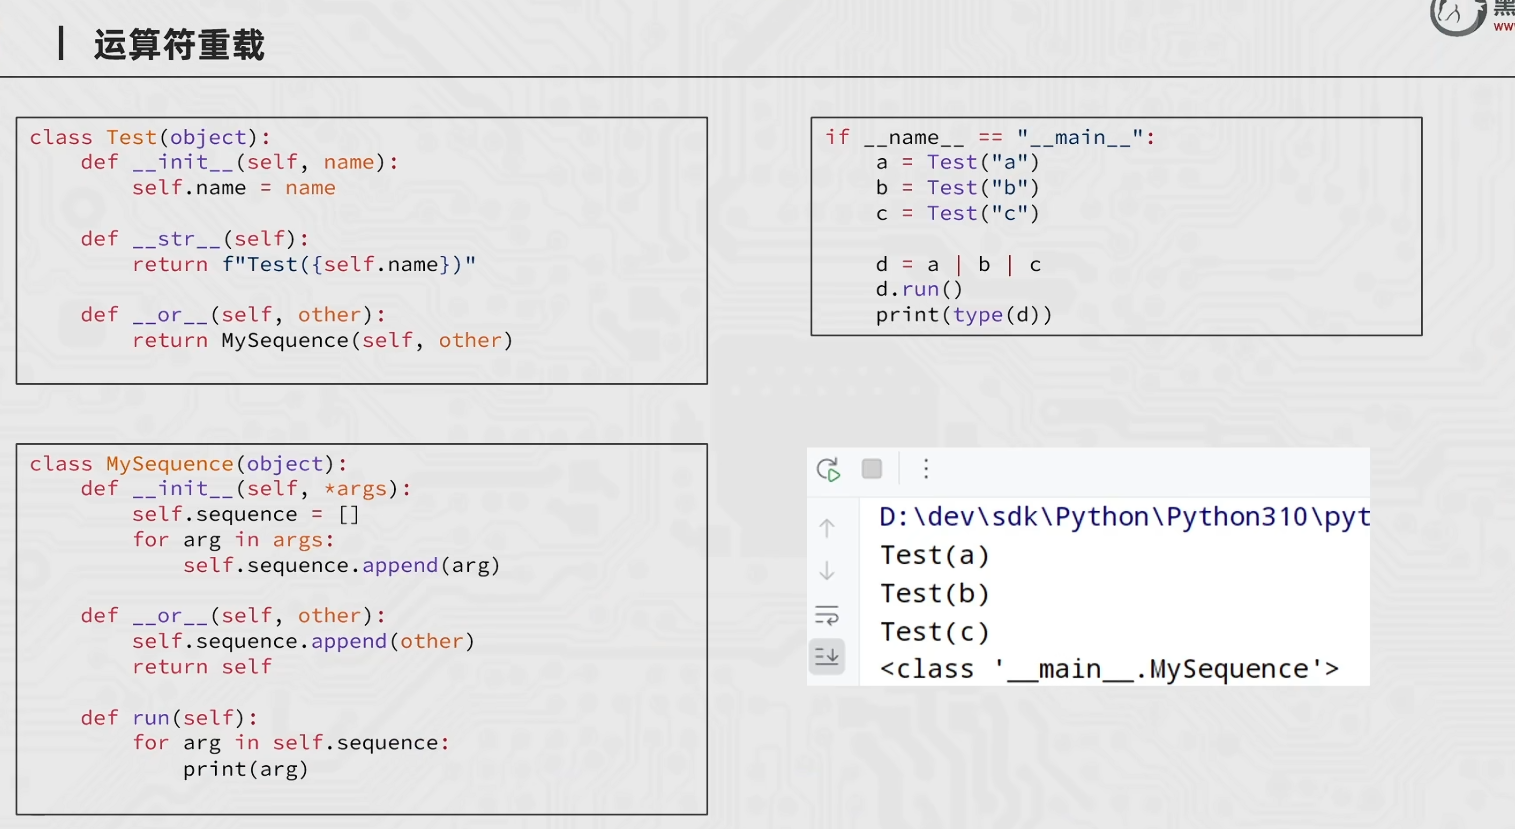Image resolution: width=1515 pixels, height=829 pixels.
Task: Toggle the scroll-to-end icon in the console
Action: (827, 657)
